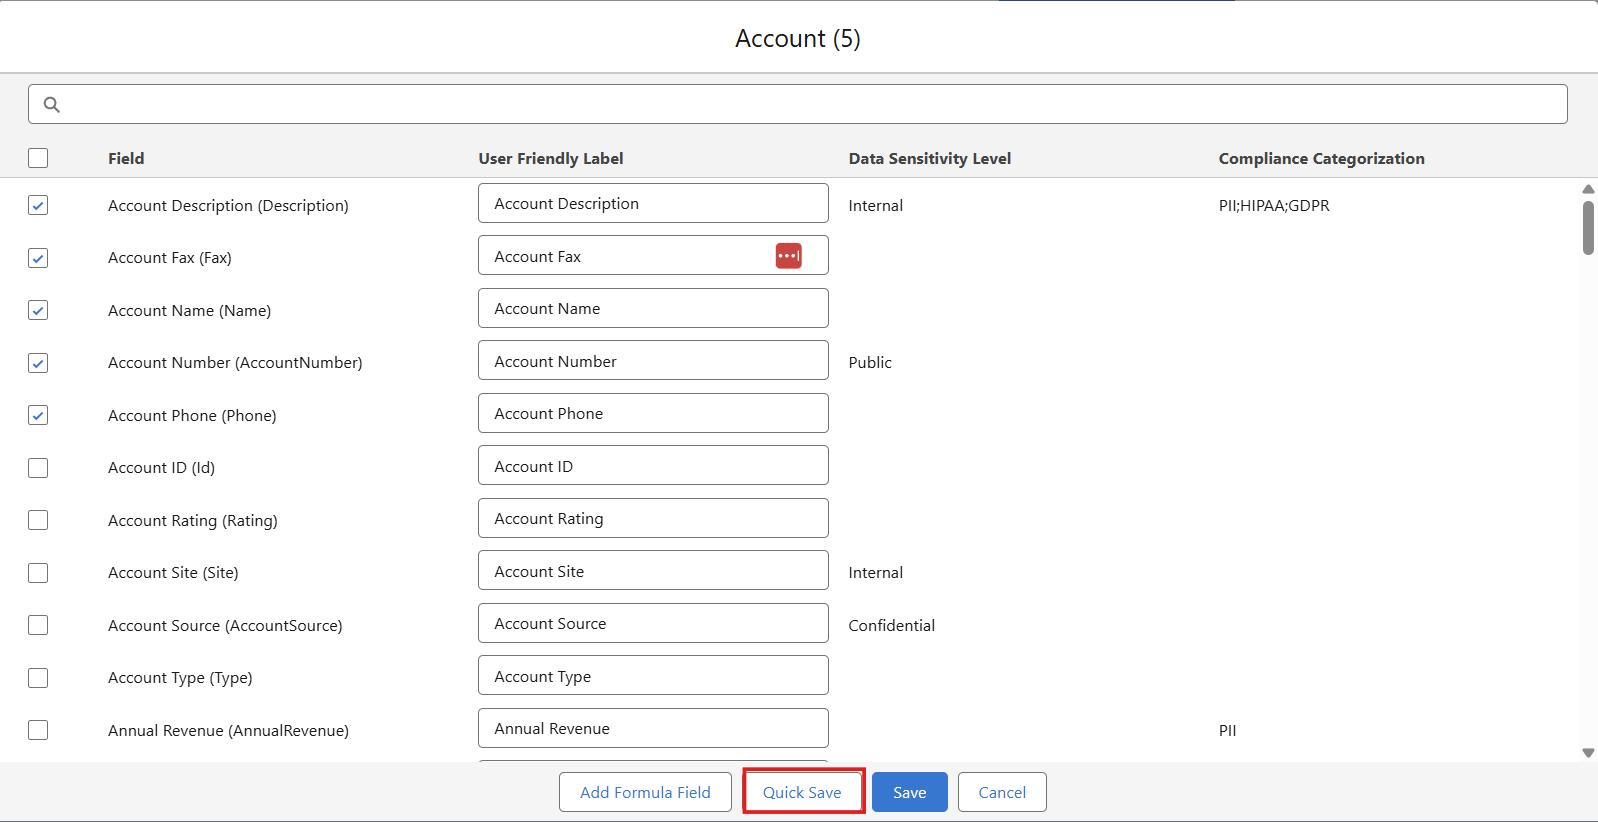
Task: Check the Account ID checkbox
Action: (x=38, y=468)
